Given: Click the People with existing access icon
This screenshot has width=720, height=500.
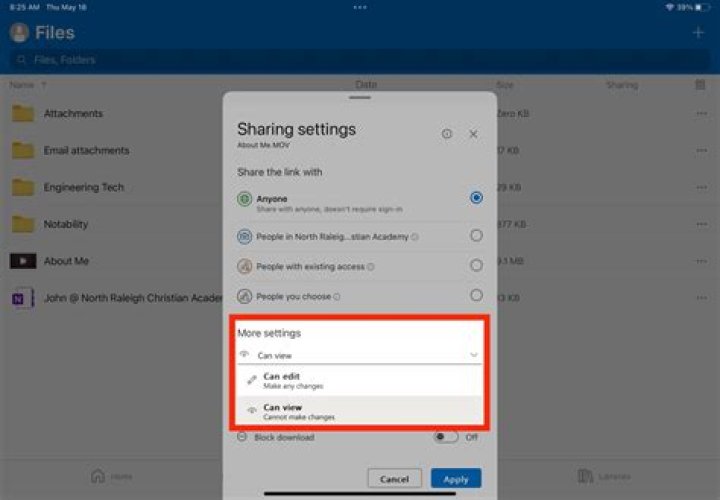Looking at the screenshot, I should pos(244,266).
